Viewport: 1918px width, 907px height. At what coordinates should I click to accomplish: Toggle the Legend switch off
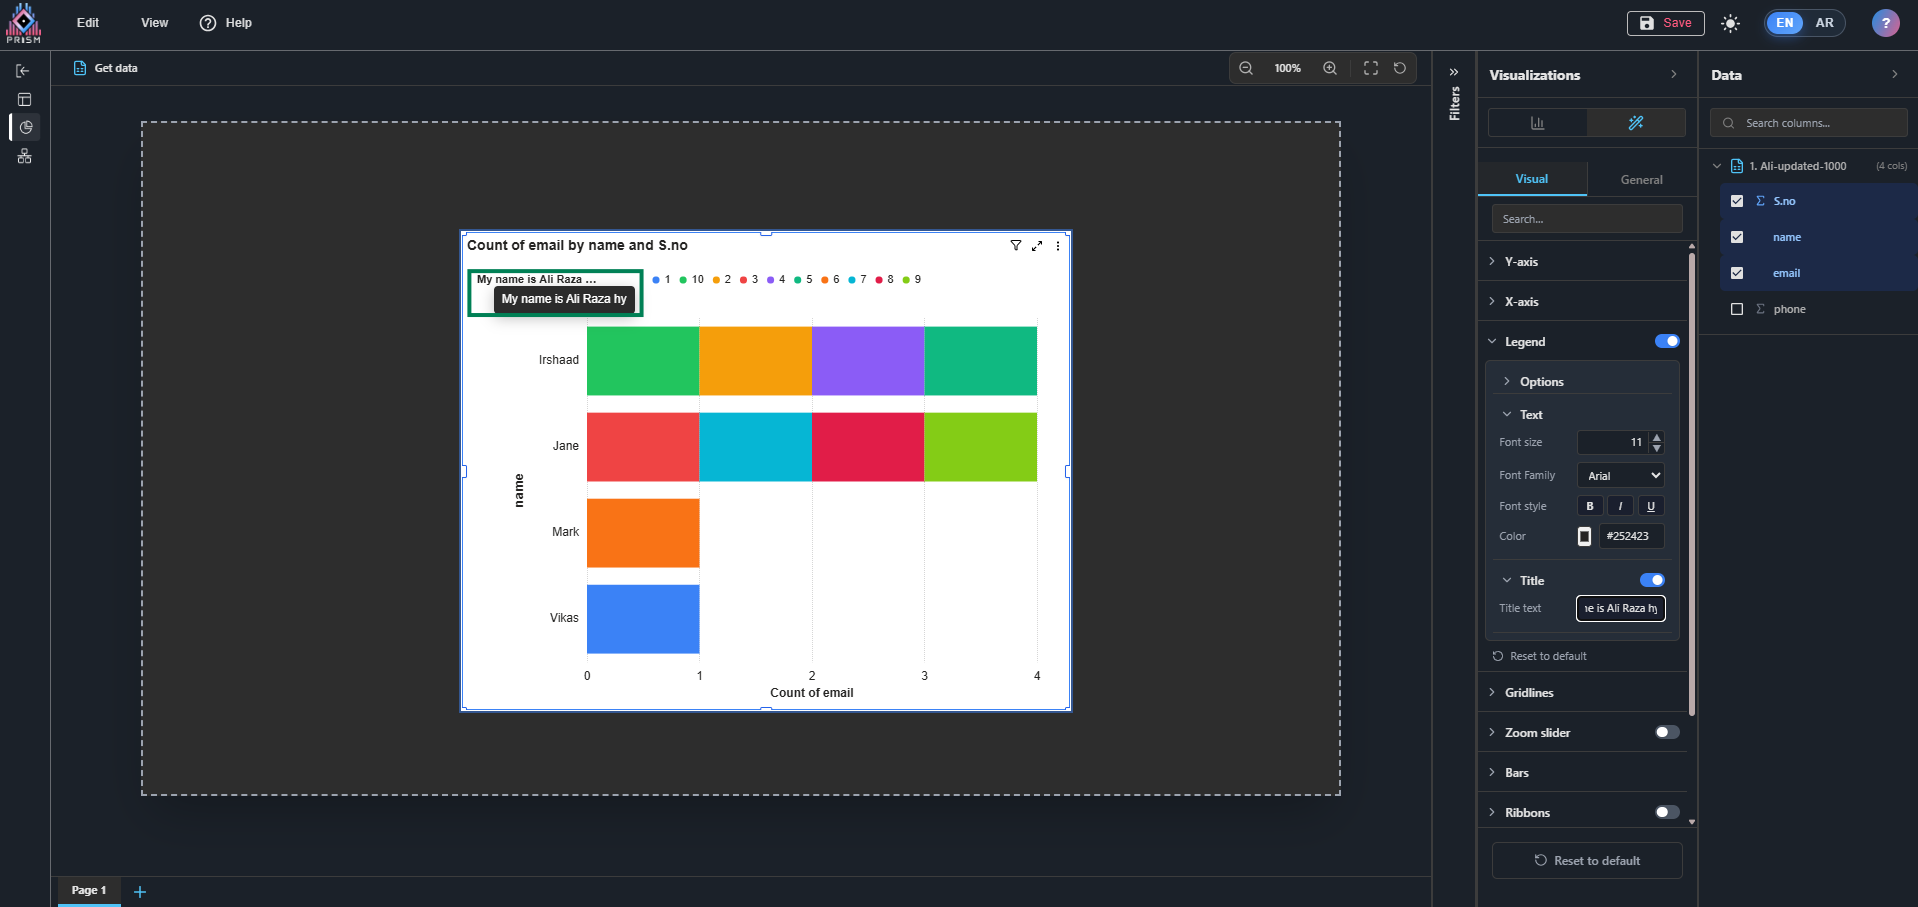[1667, 341]
